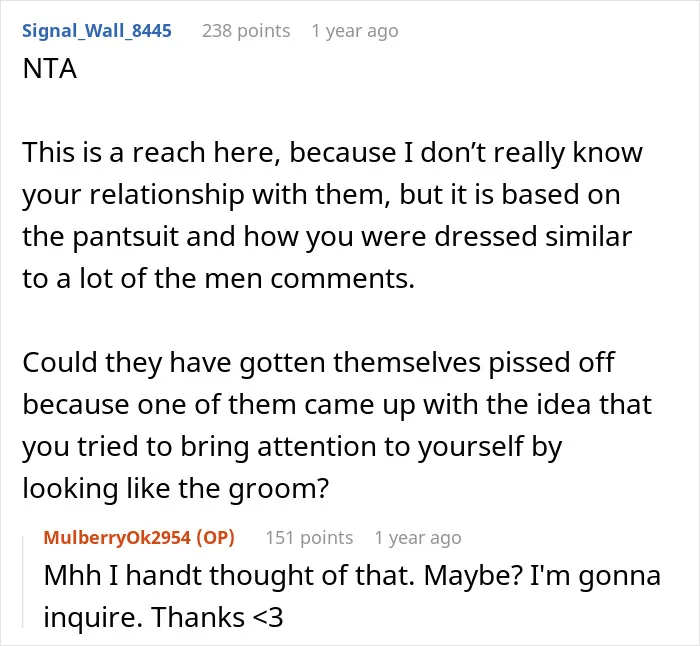This screenshot has width=700, height=646.
Task: Select the word 'pantsuit' in comment
Action: 125,236
